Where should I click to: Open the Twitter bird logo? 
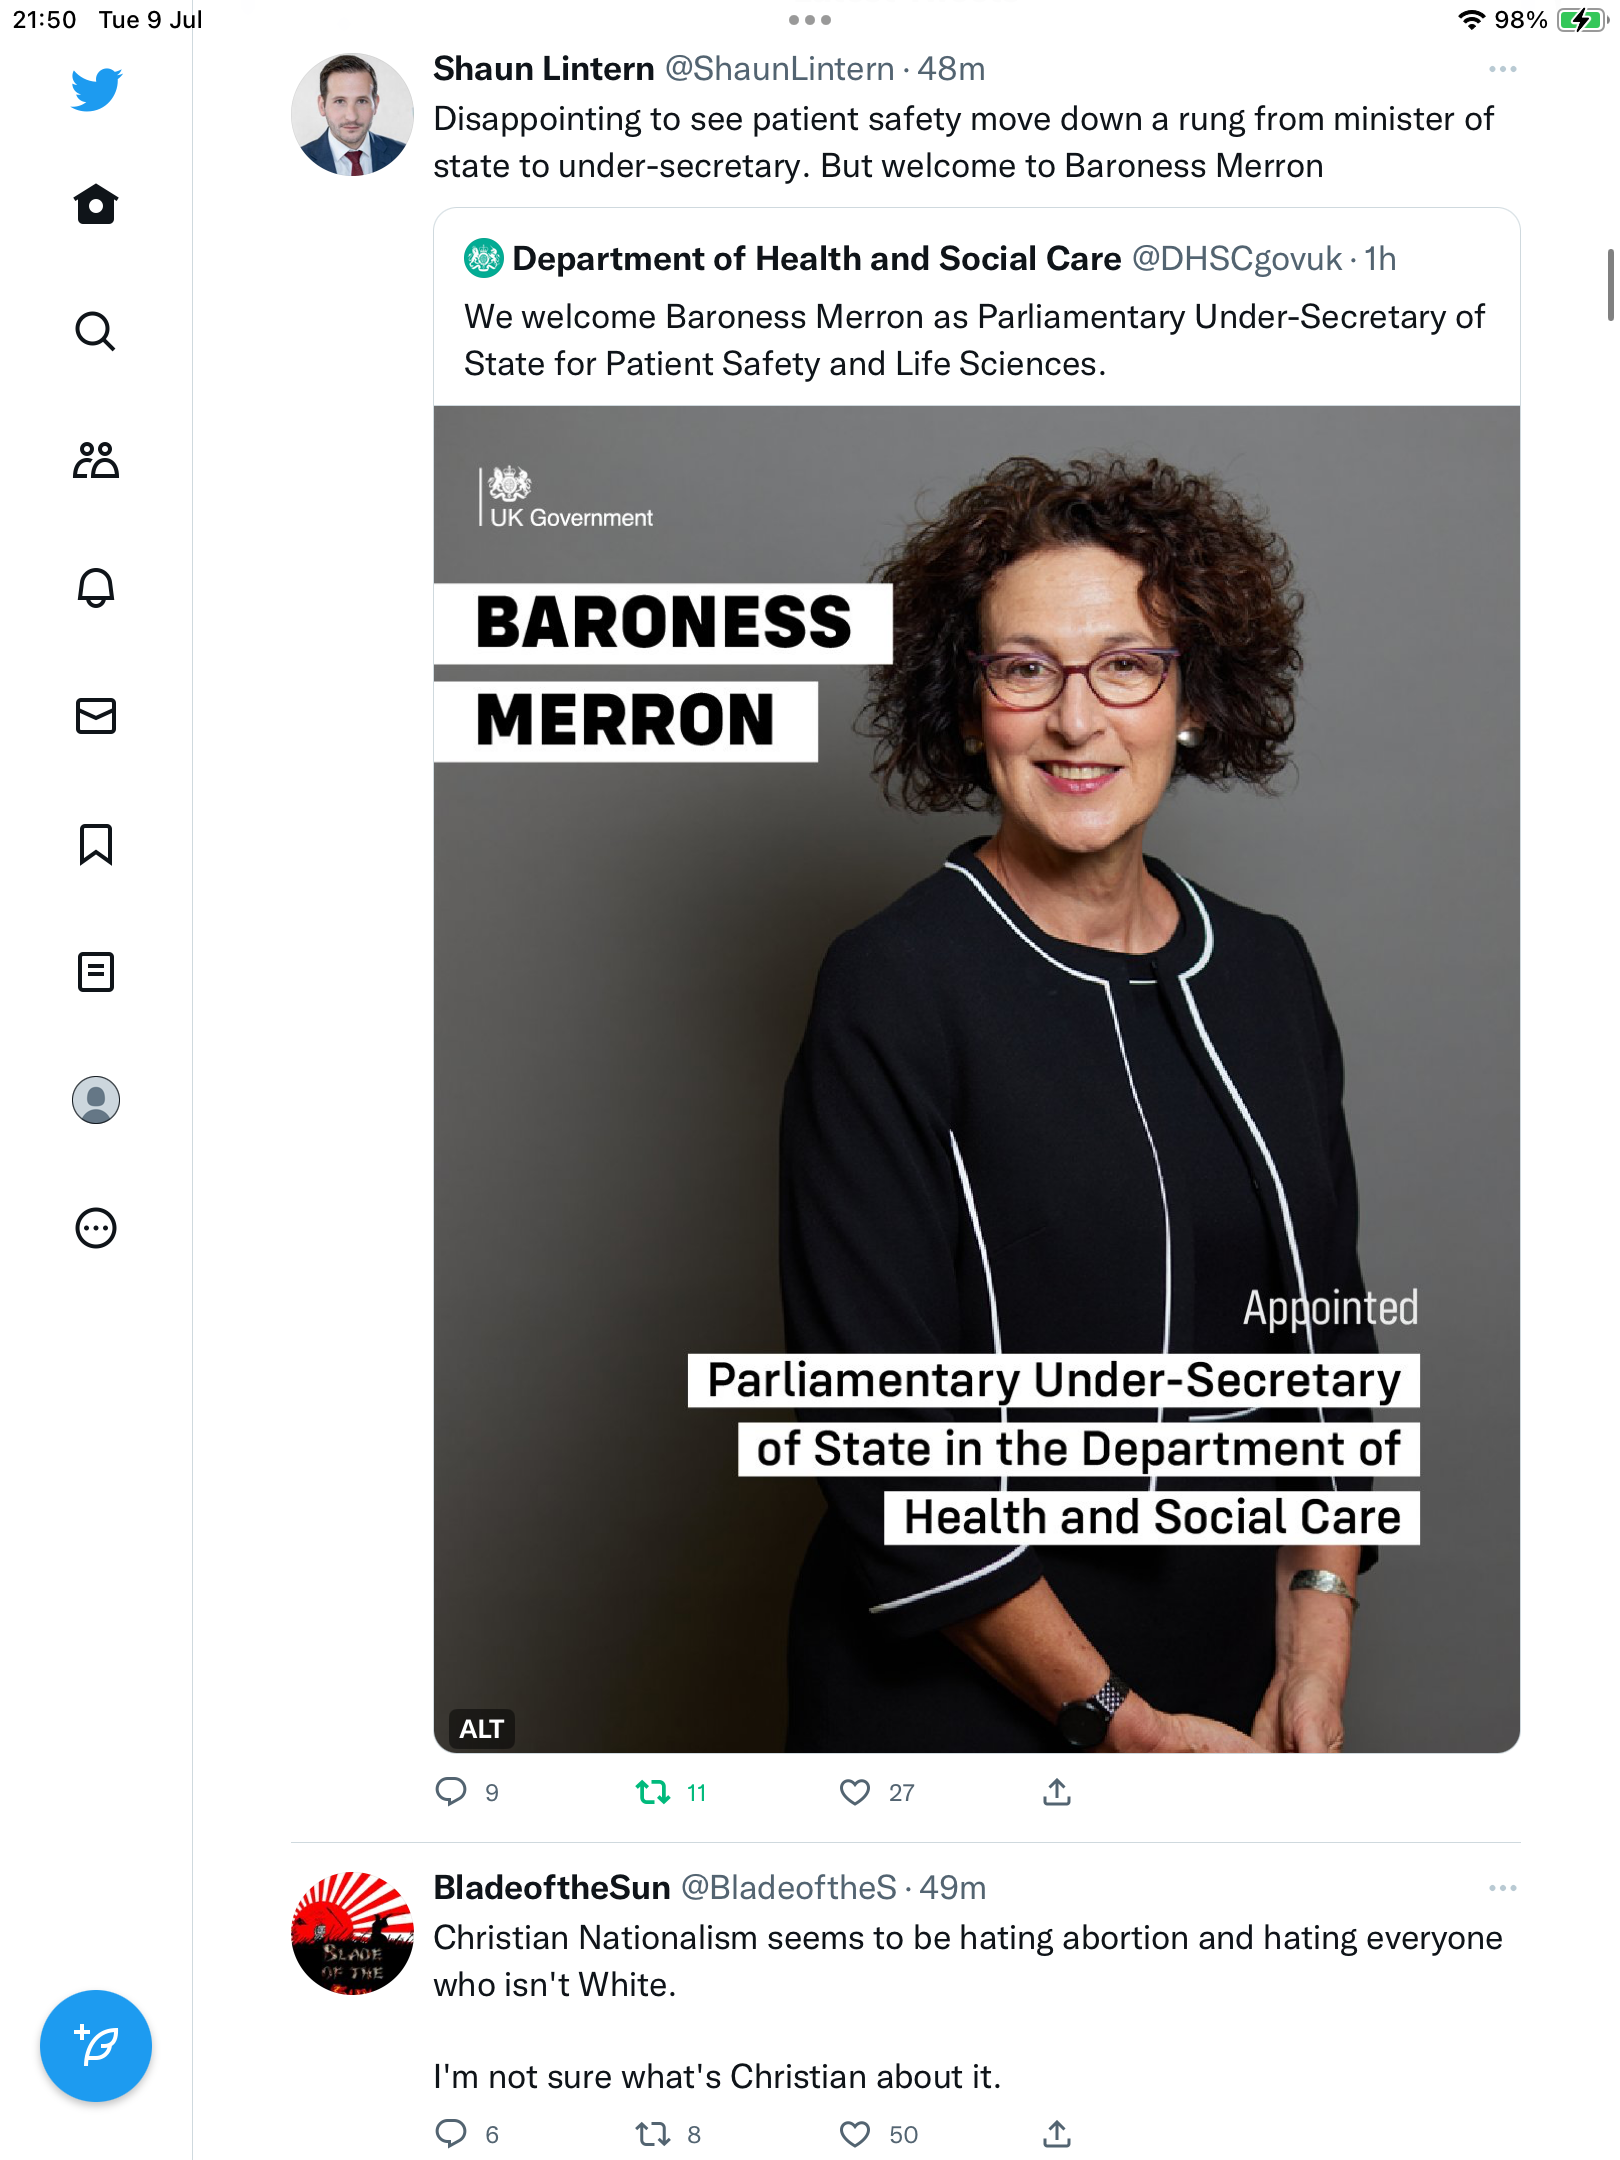[x=96, y=90]
